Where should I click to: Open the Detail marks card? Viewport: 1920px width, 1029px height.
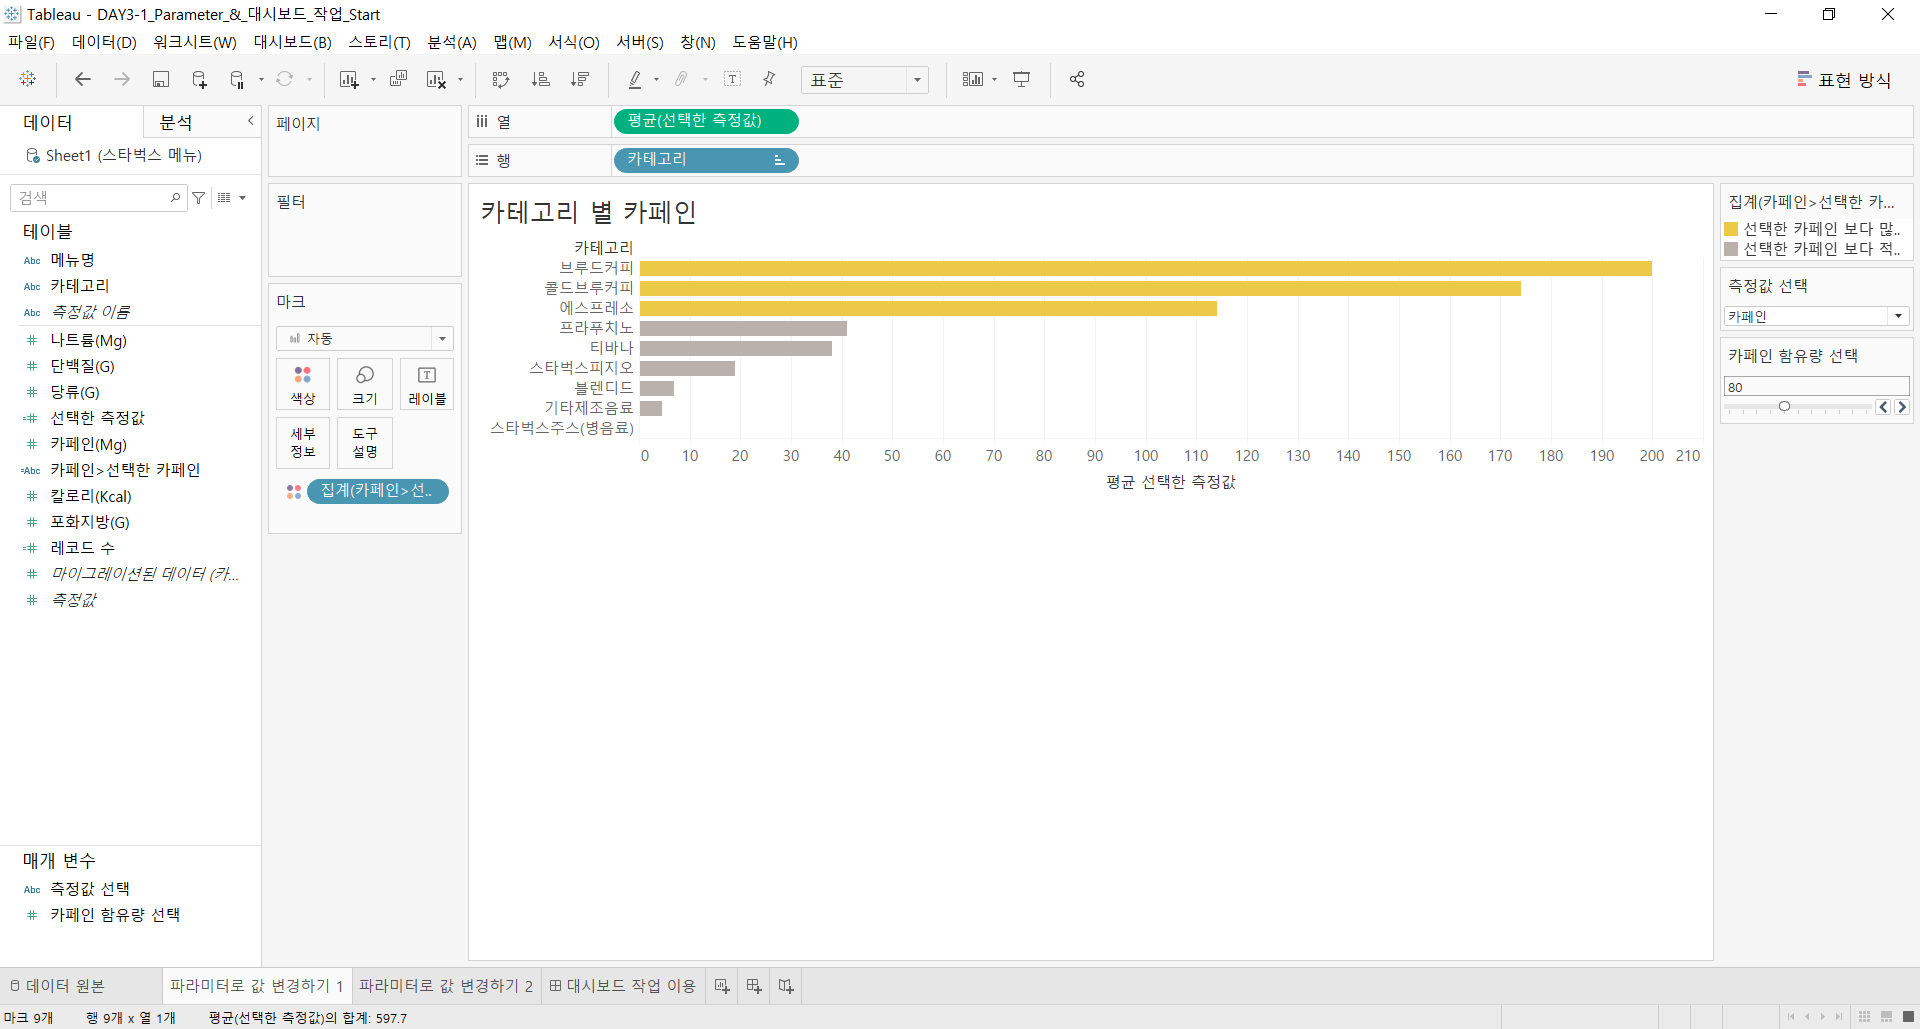click(x=303, y=443)
